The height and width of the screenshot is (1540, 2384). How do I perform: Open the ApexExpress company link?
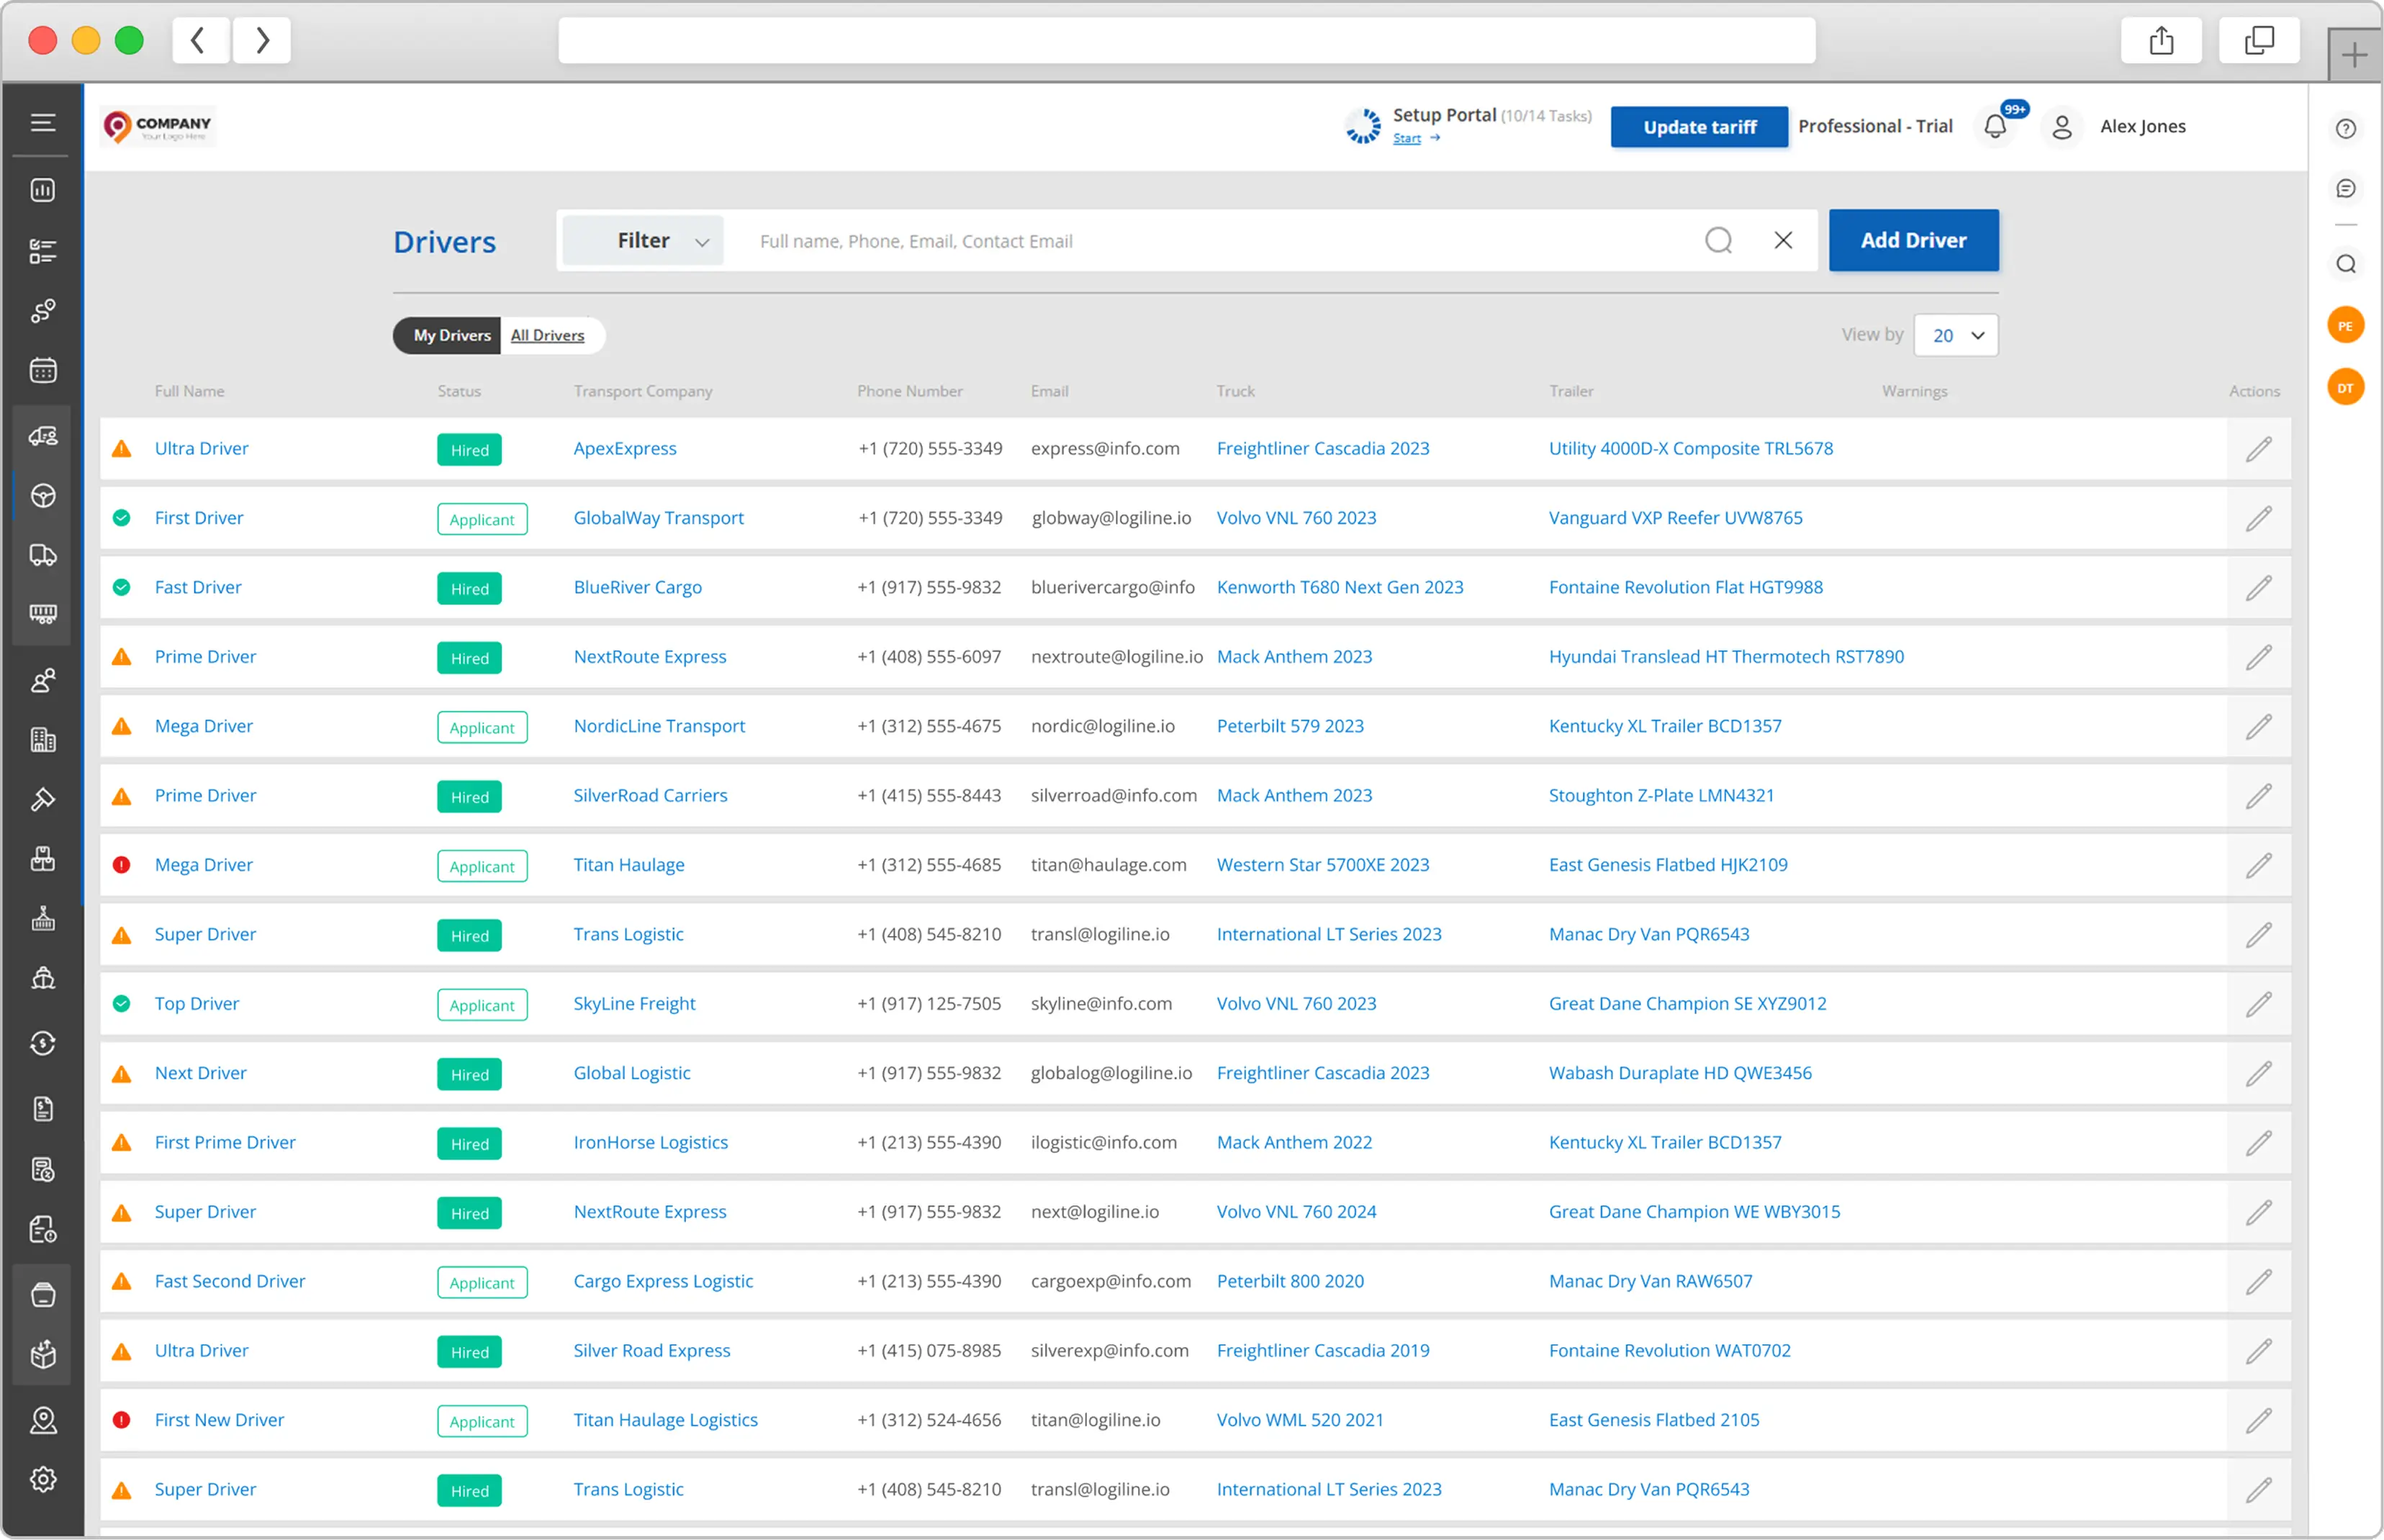[624, 448]
